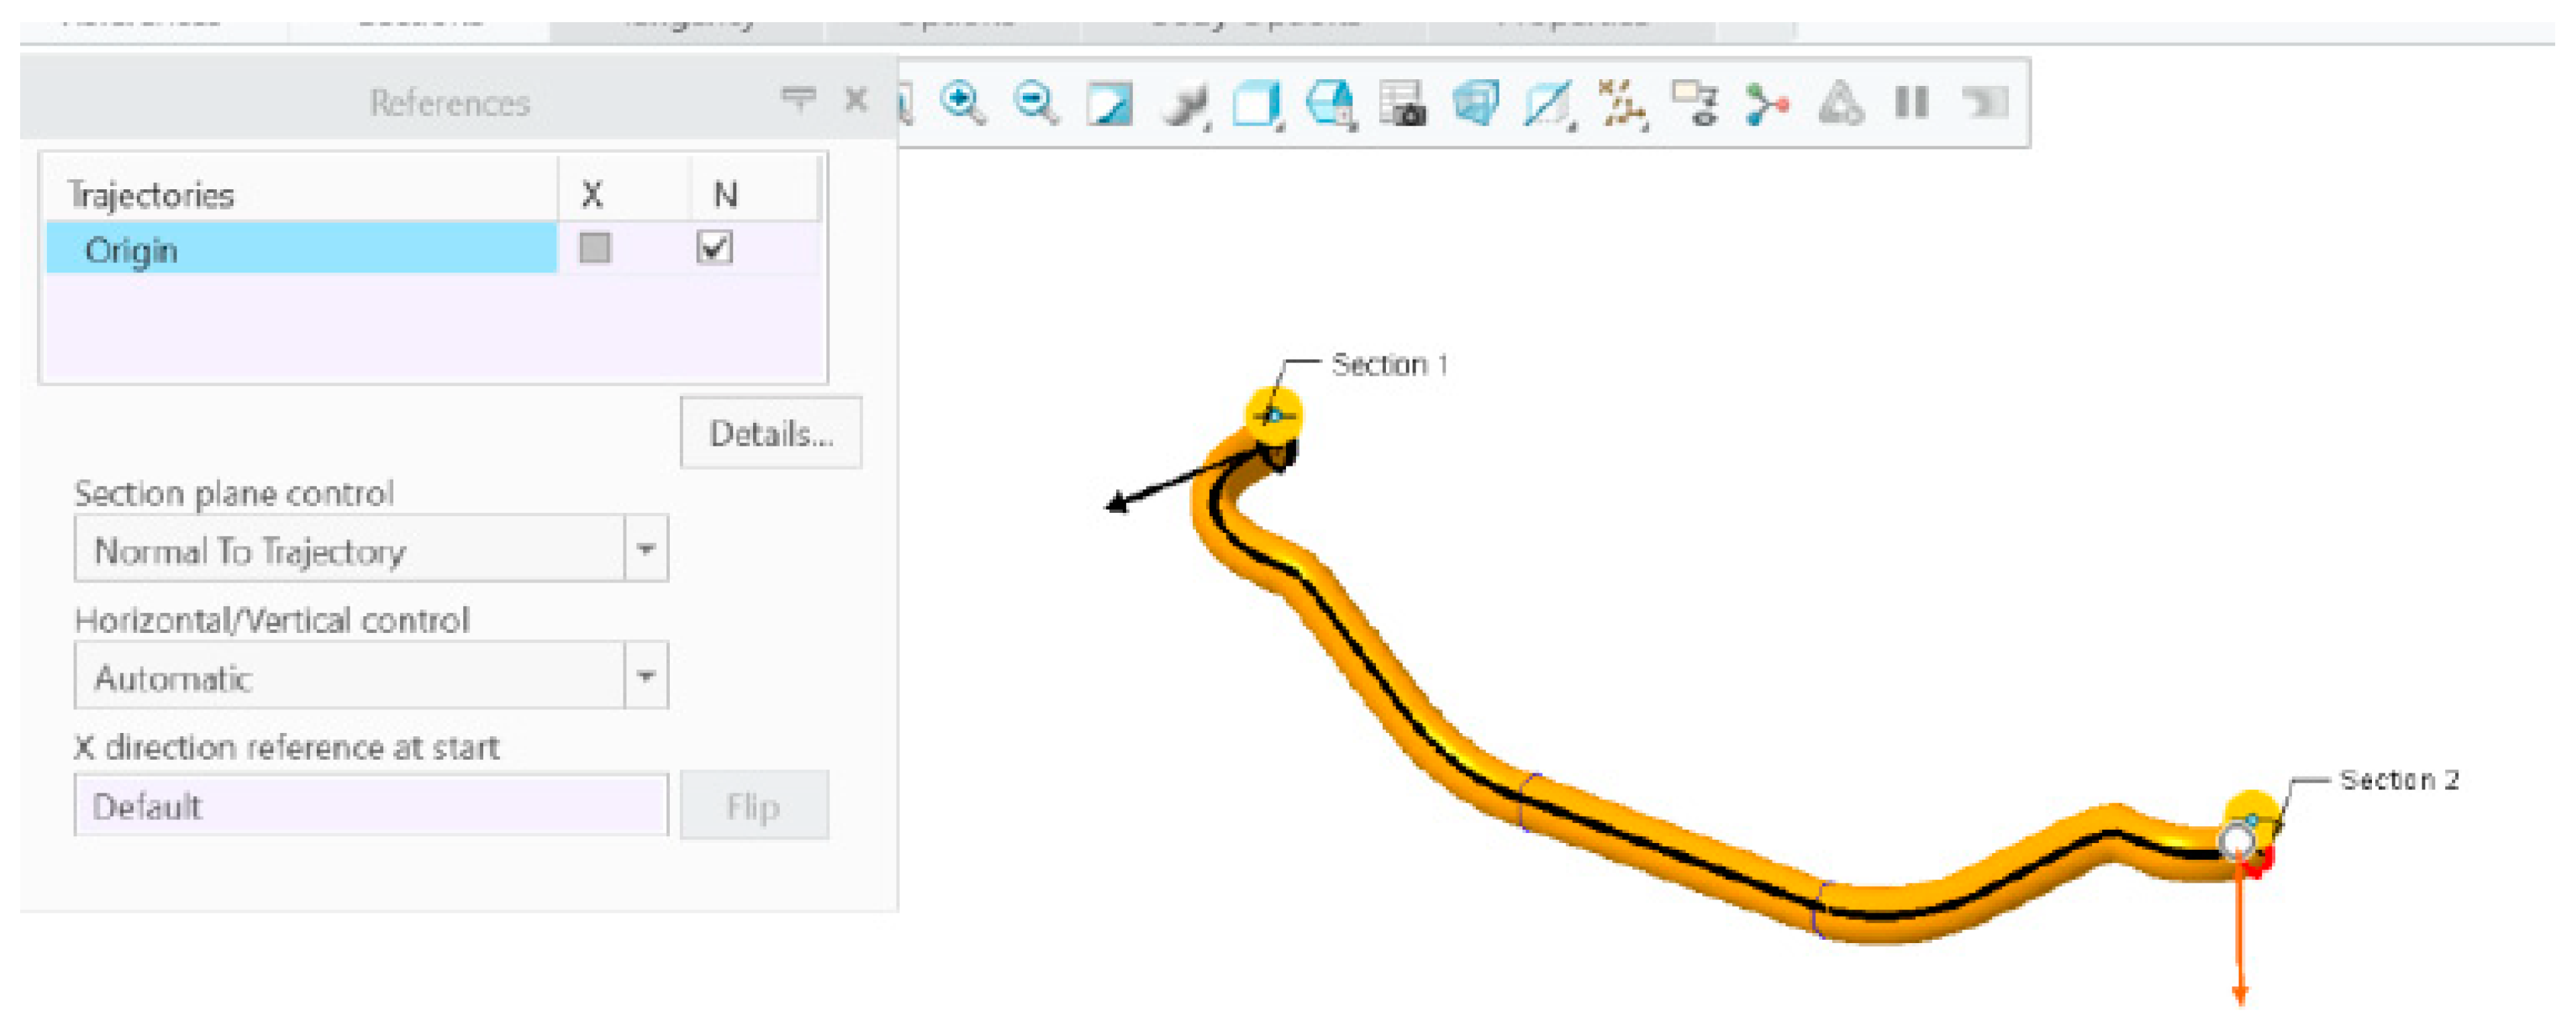Image resolution: width=2576 pixels, height=1031 pixels.
Task: Click the Details... button
Action: [x=770, y=434]
